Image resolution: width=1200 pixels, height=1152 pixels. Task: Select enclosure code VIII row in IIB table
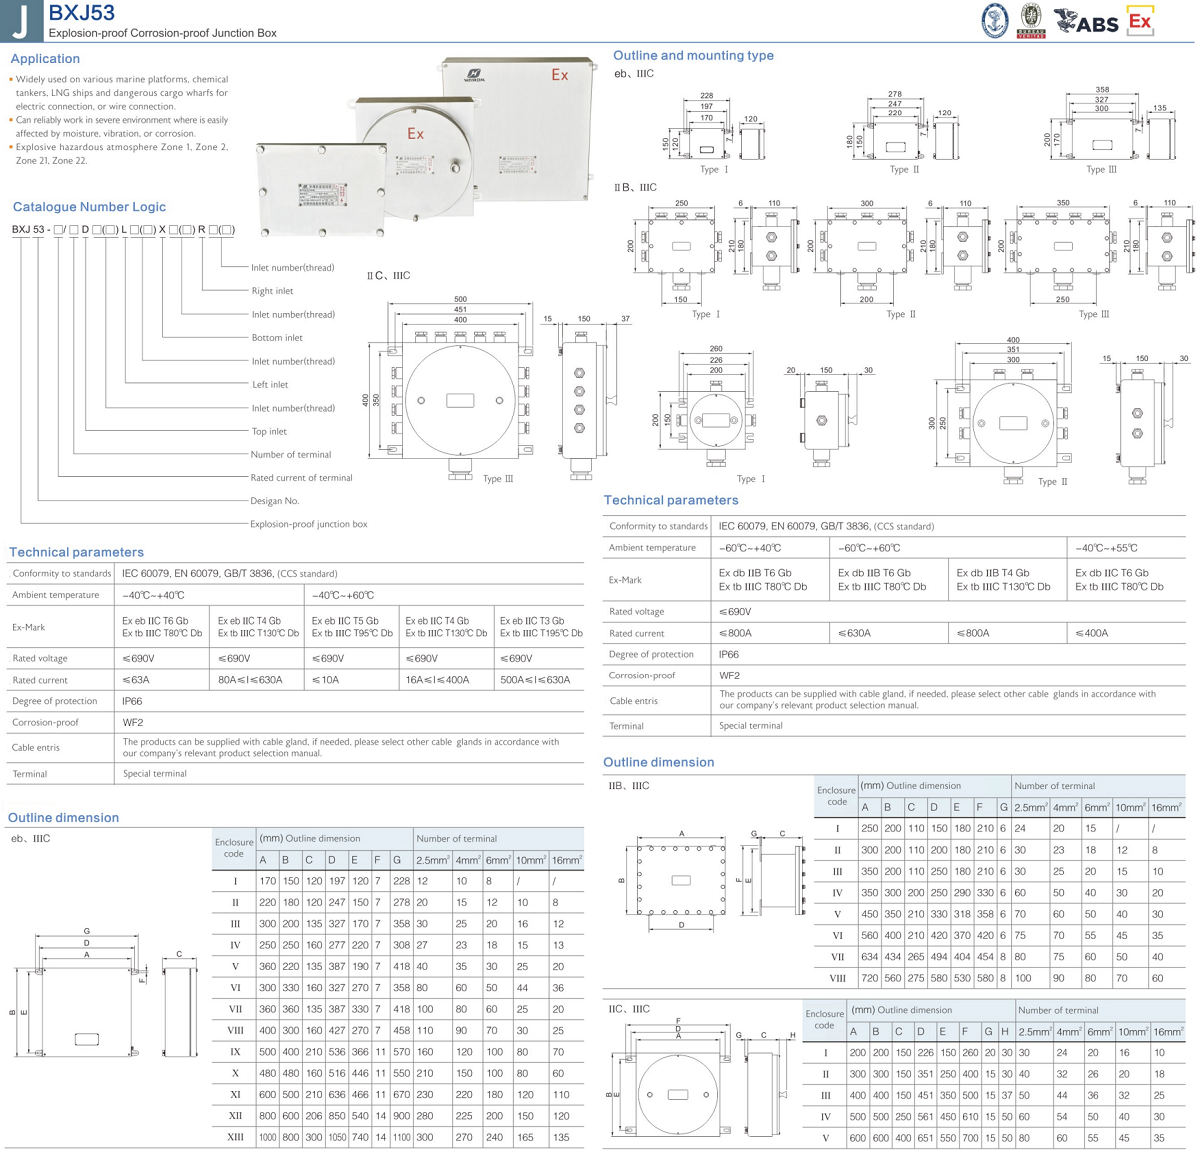coord(837,978)
